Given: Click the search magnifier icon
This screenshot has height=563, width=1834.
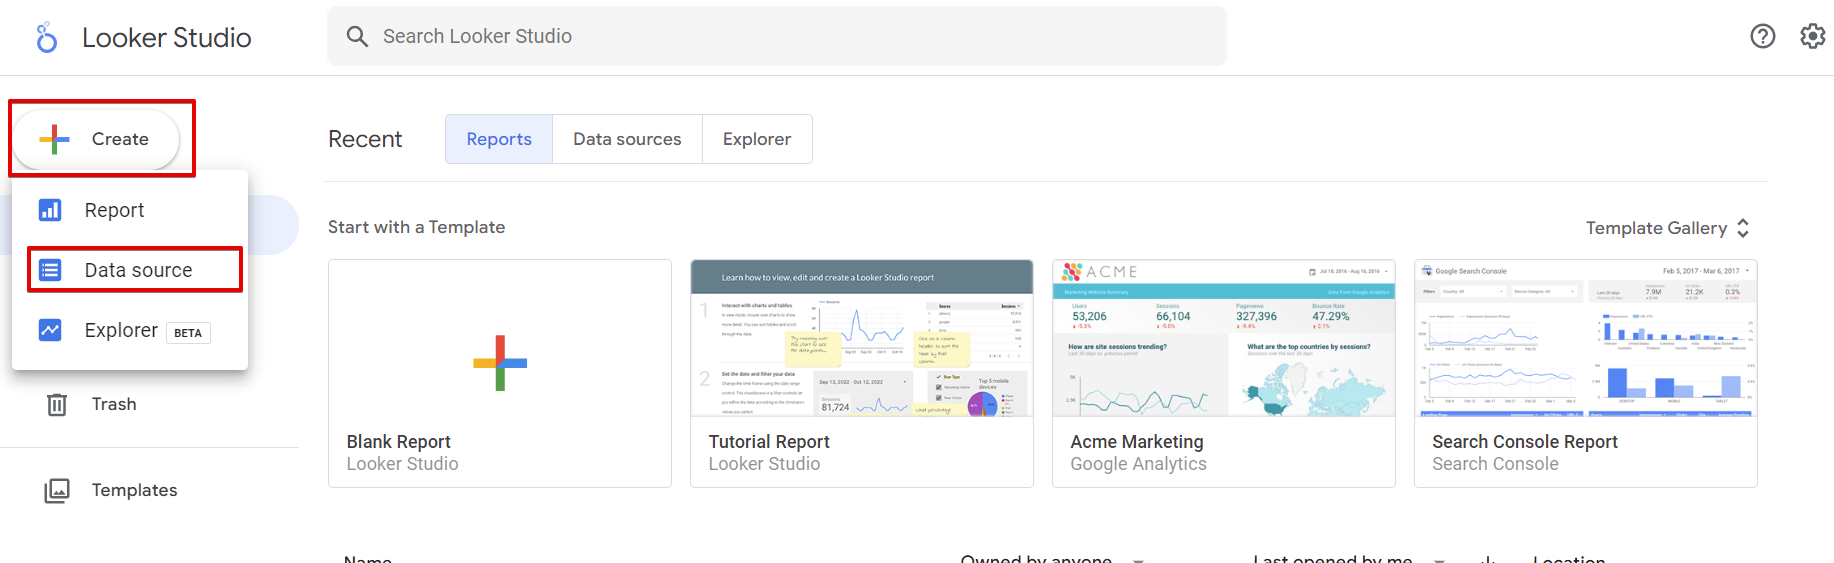Looking at the screenshot, I should point(357,37).
